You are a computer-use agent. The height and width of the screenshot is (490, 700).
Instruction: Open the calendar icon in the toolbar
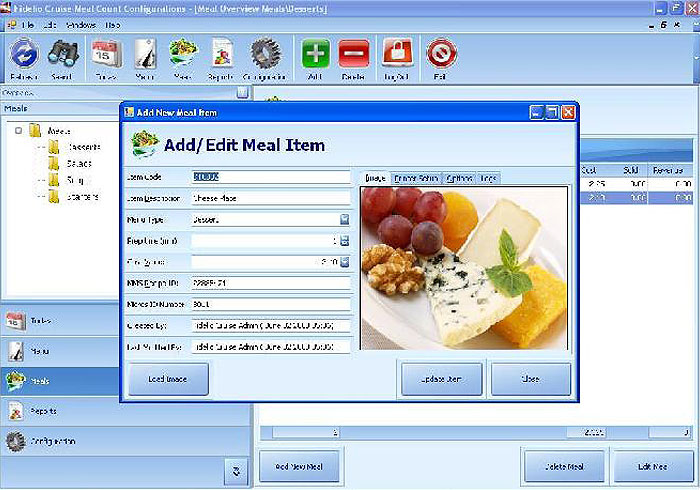[105, 57]
